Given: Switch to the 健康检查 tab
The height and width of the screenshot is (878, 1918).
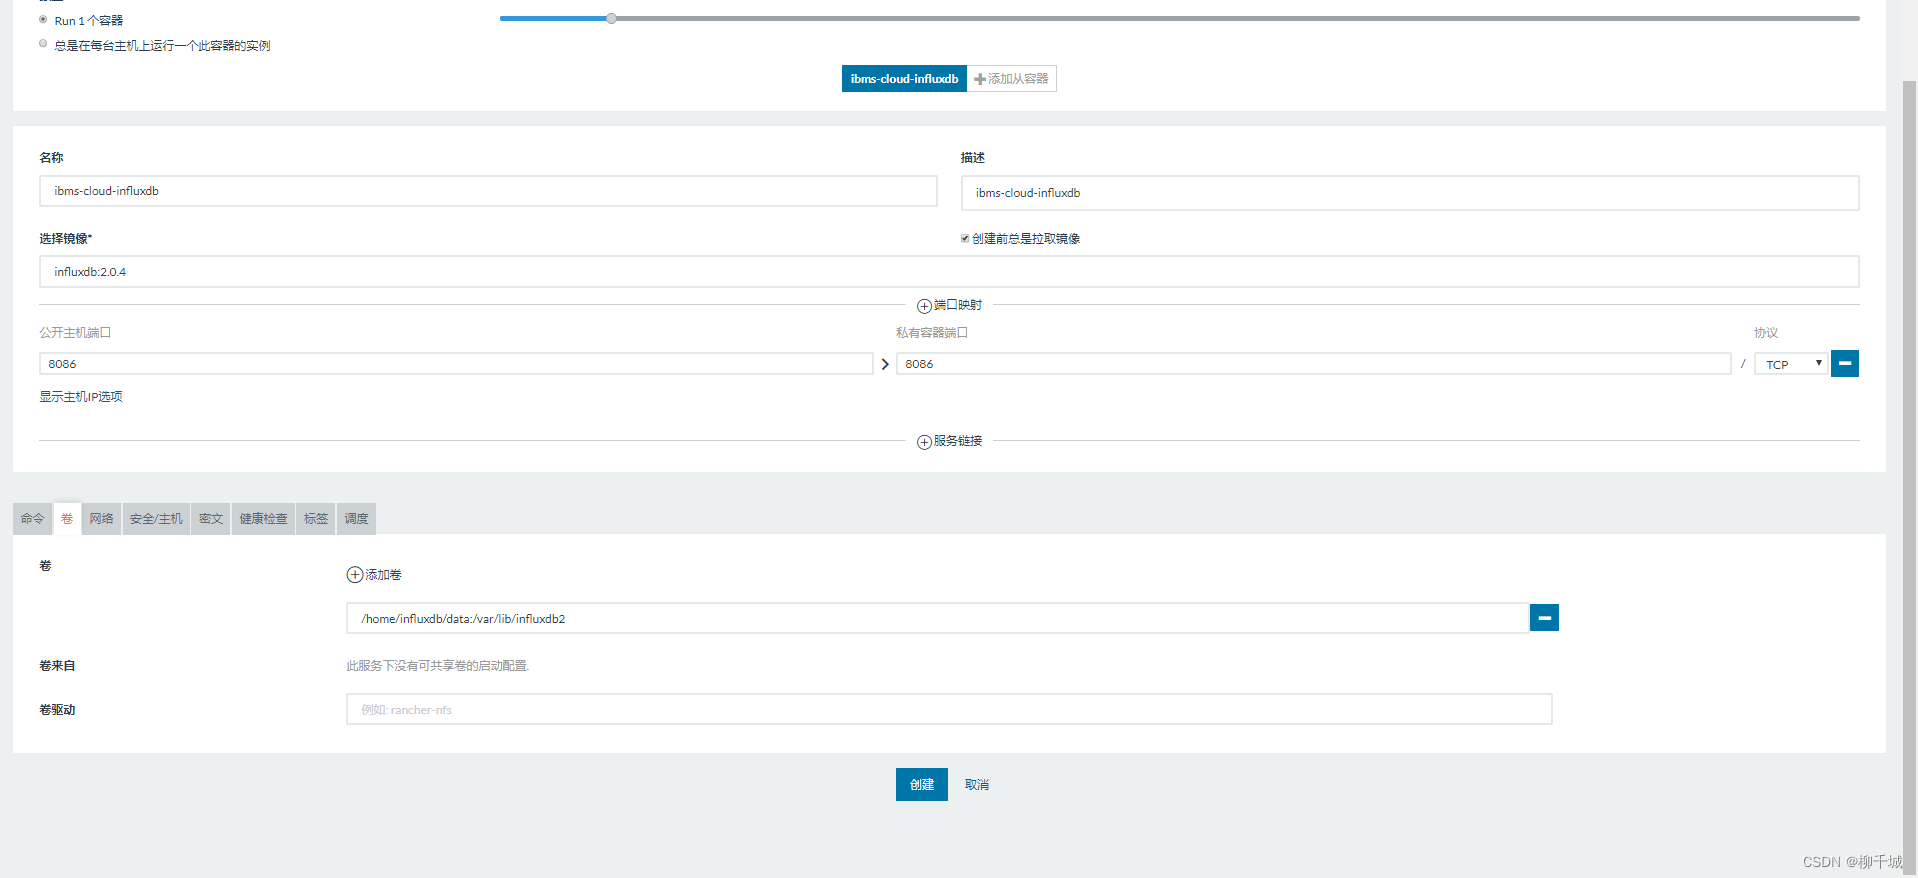Looking at the screenshot, I should tap(263, 519).
